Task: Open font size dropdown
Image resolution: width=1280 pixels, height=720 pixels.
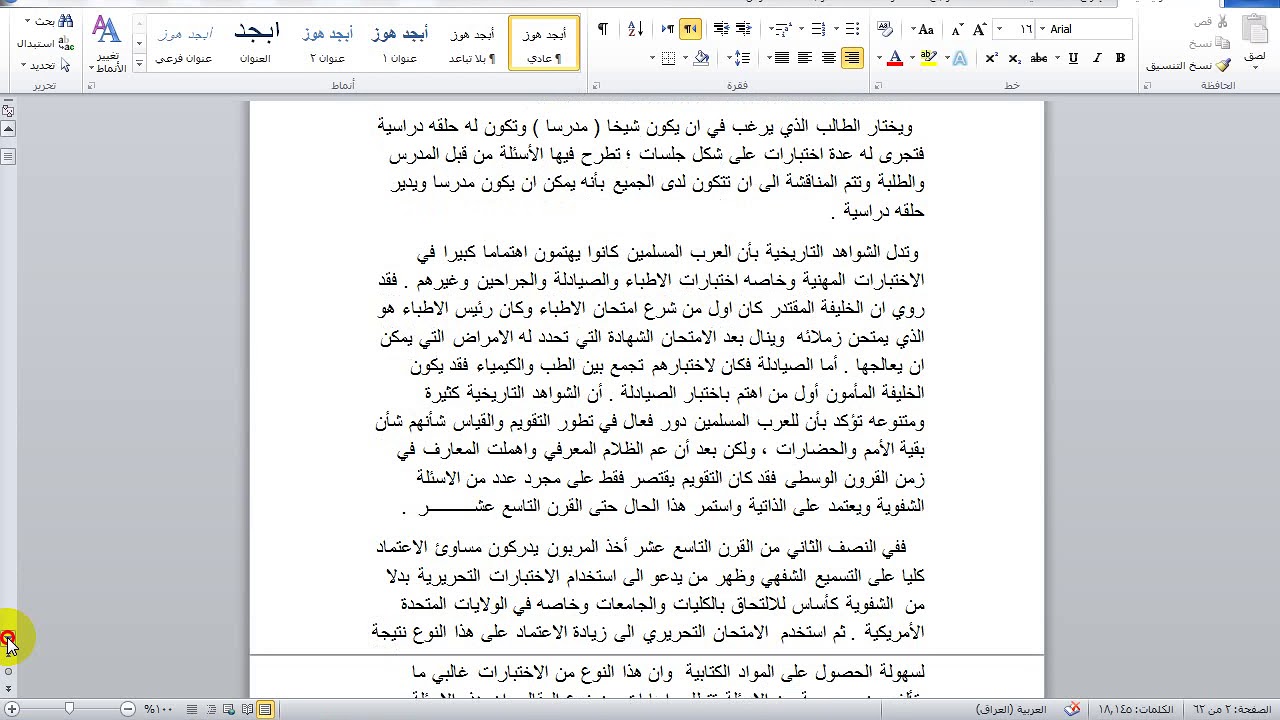Action: pyautogui.click(x=1000, y=29)
